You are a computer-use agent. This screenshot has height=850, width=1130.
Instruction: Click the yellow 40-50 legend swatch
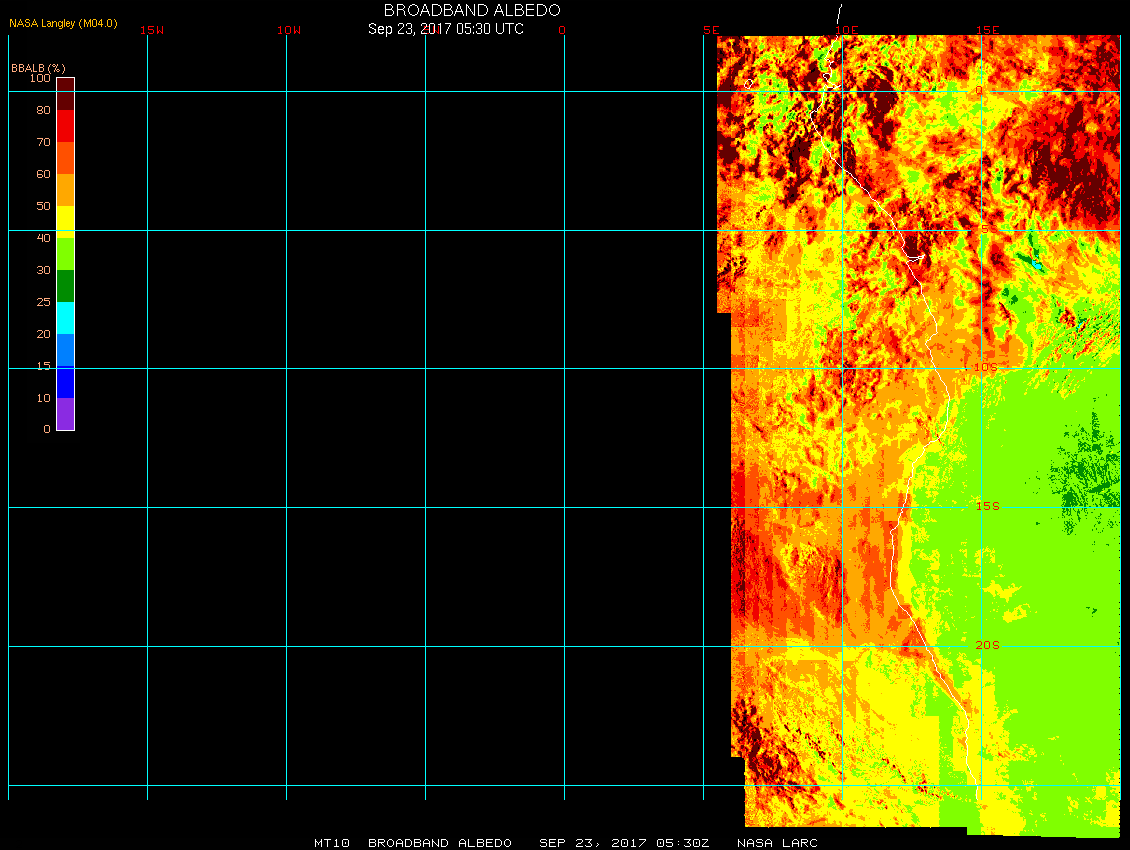(65, 221)
